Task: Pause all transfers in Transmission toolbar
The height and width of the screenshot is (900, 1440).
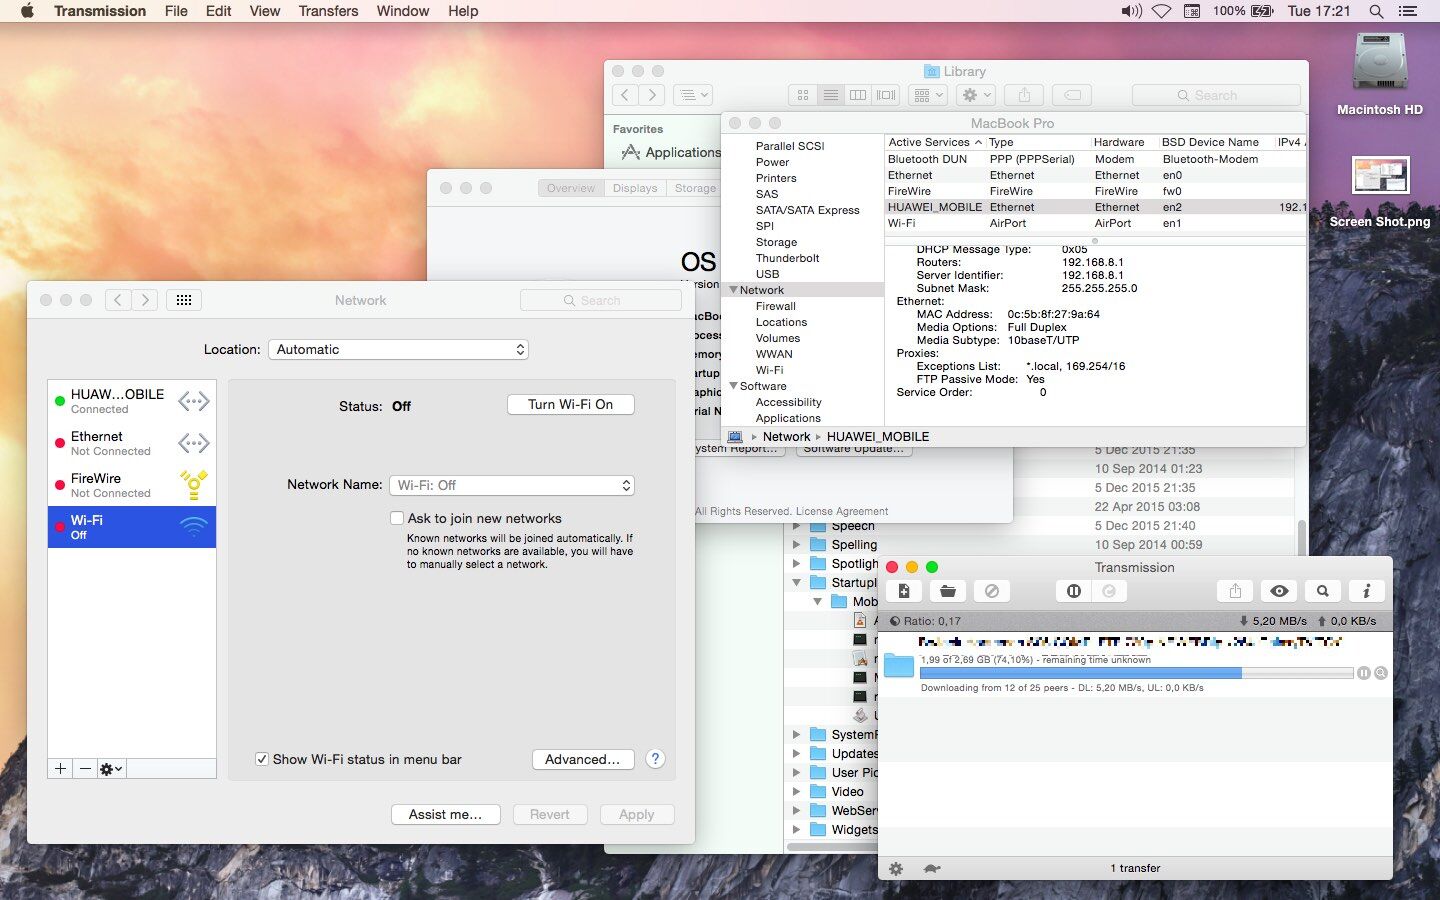Action: click(x=1073, y=591)
